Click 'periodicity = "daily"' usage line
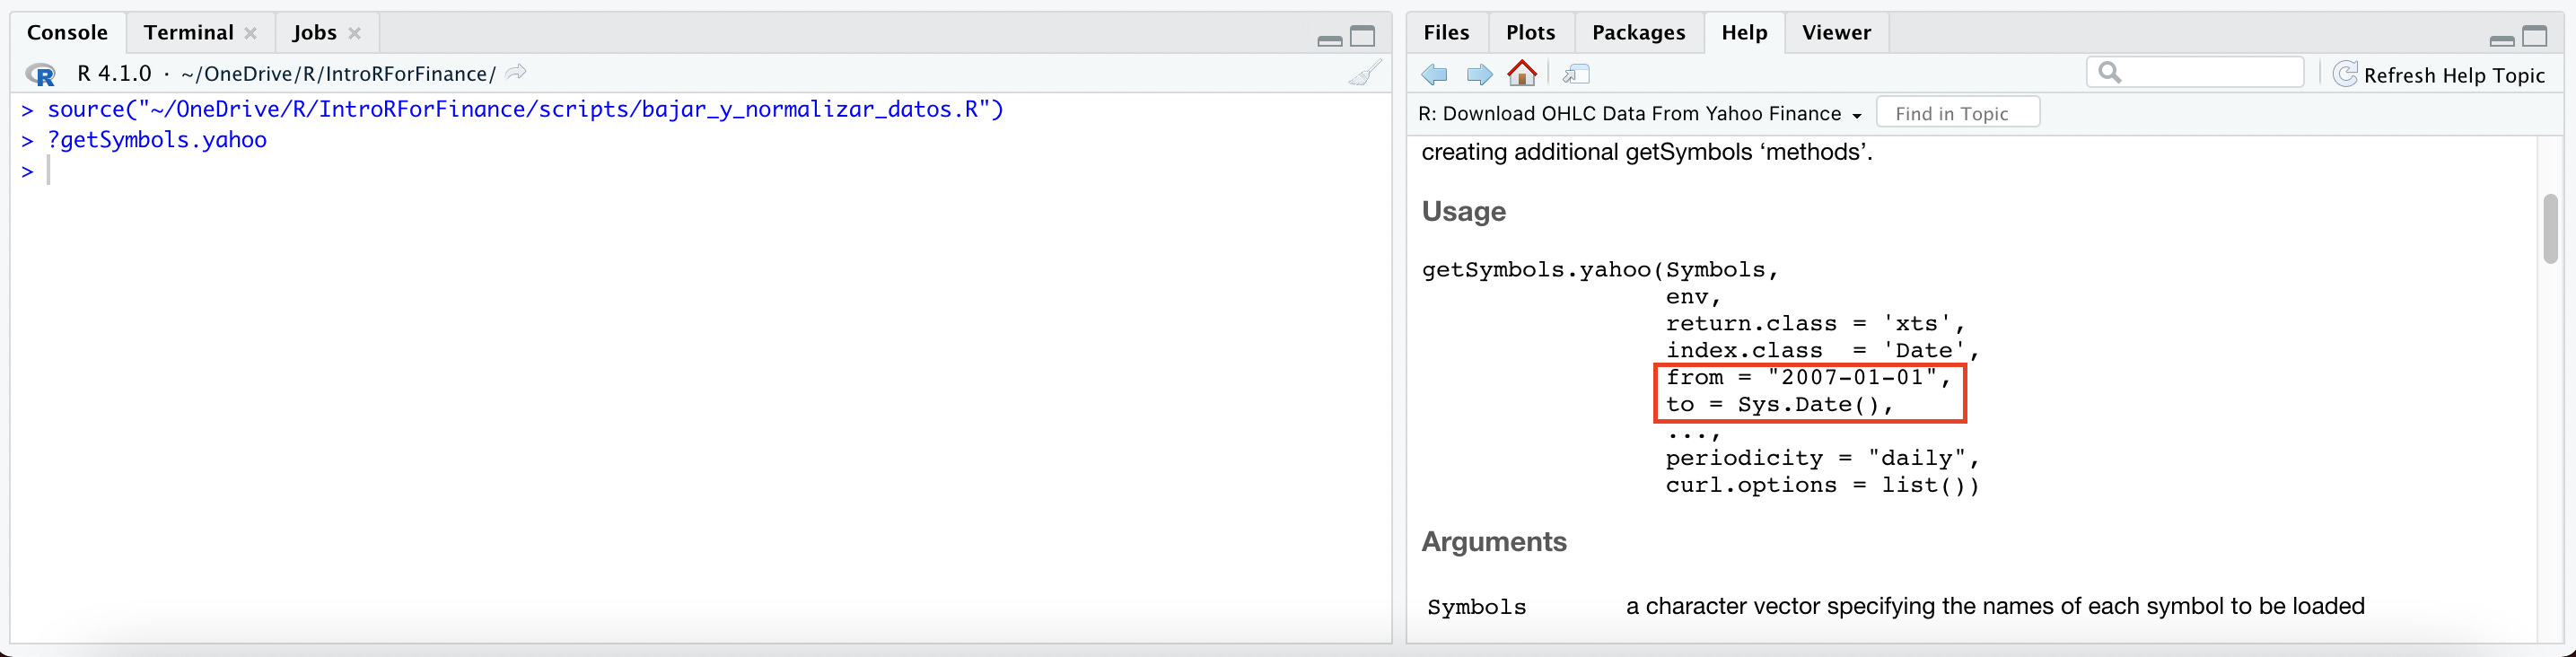 pyautogui.click(x=1822, y=458)
